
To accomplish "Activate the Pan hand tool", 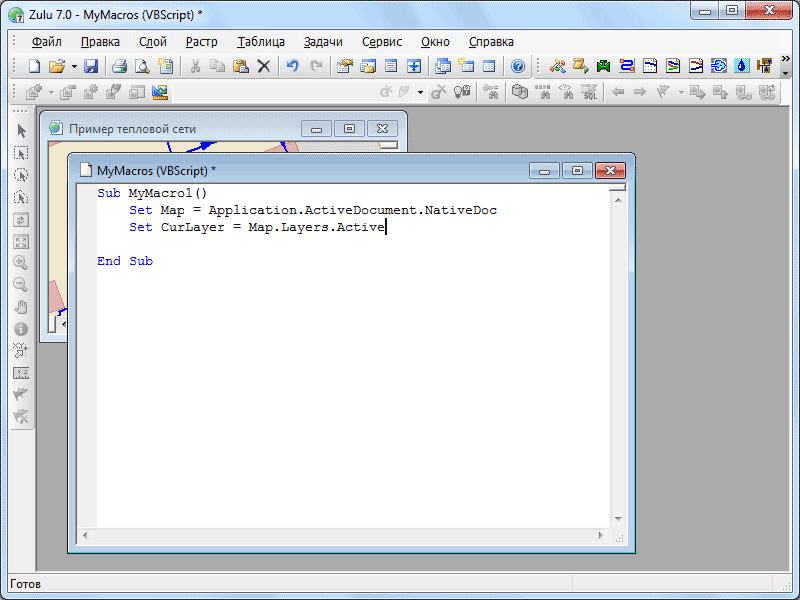I will (21, 307).
